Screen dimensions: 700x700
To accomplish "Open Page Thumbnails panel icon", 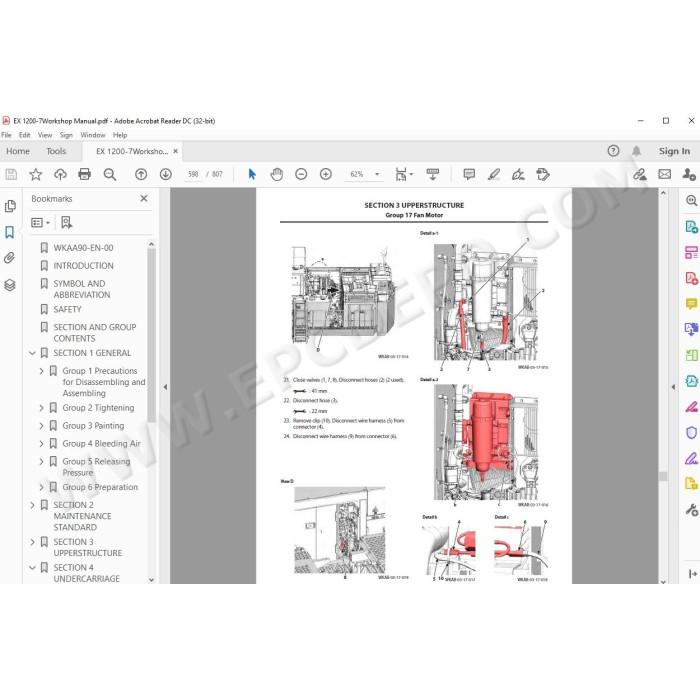I will coord(10,206).
